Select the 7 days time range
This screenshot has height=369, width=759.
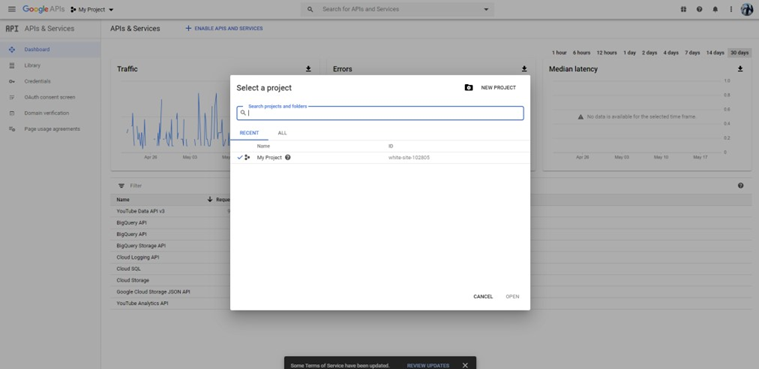point(692,53)
